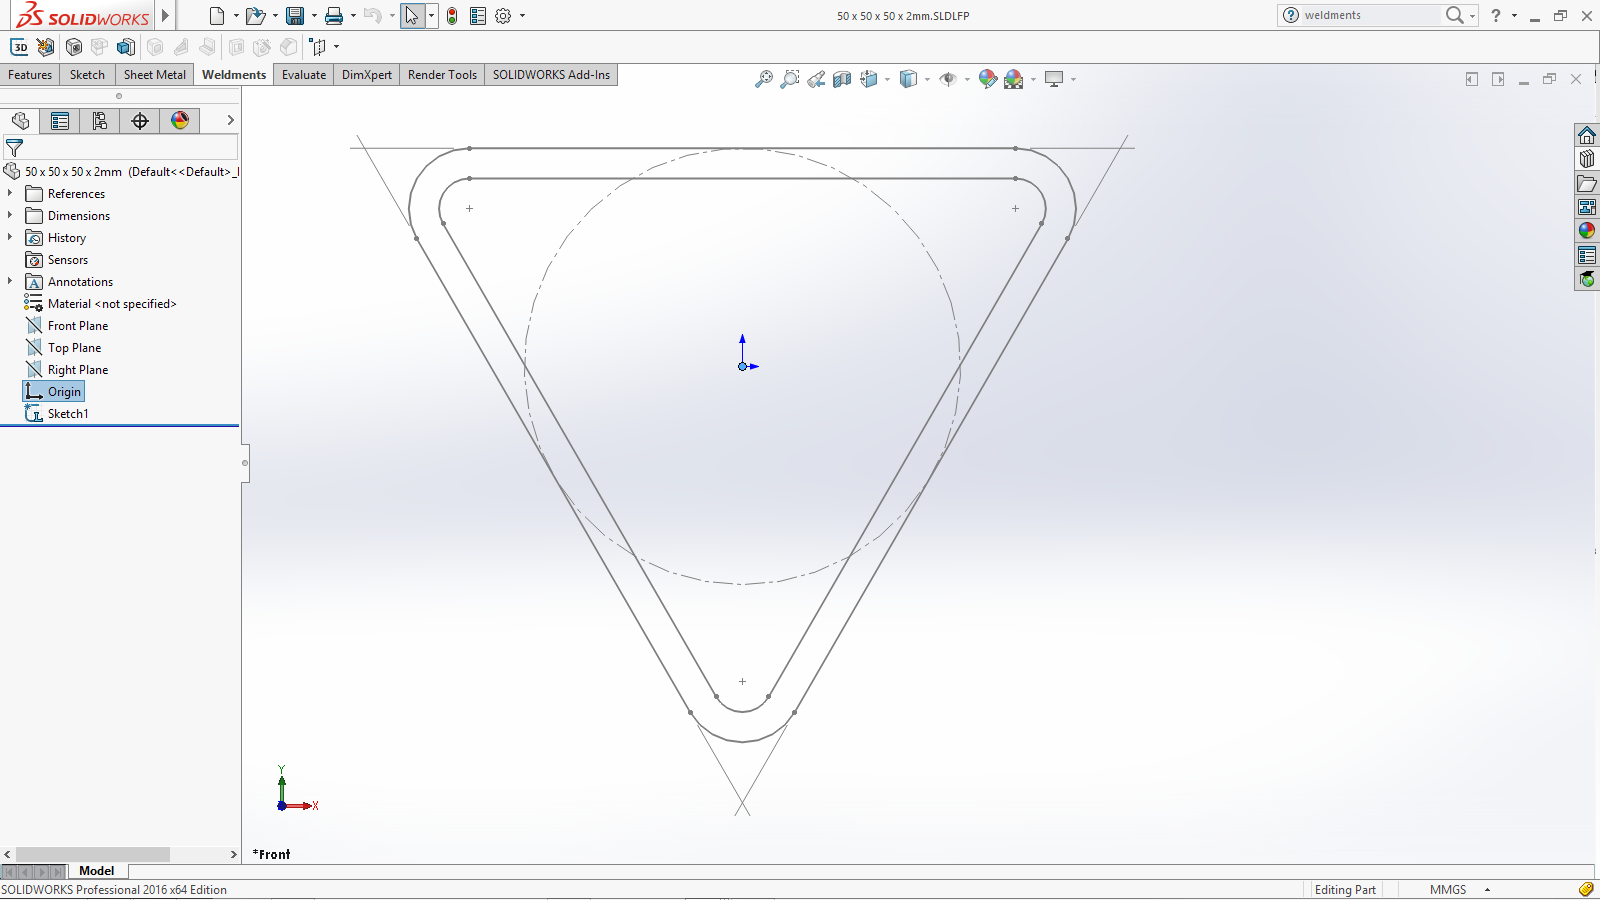The height and width of the screenshot is (900, 1600).
Task: Open the Design Library in task pane
Action: coord(1587,159)
